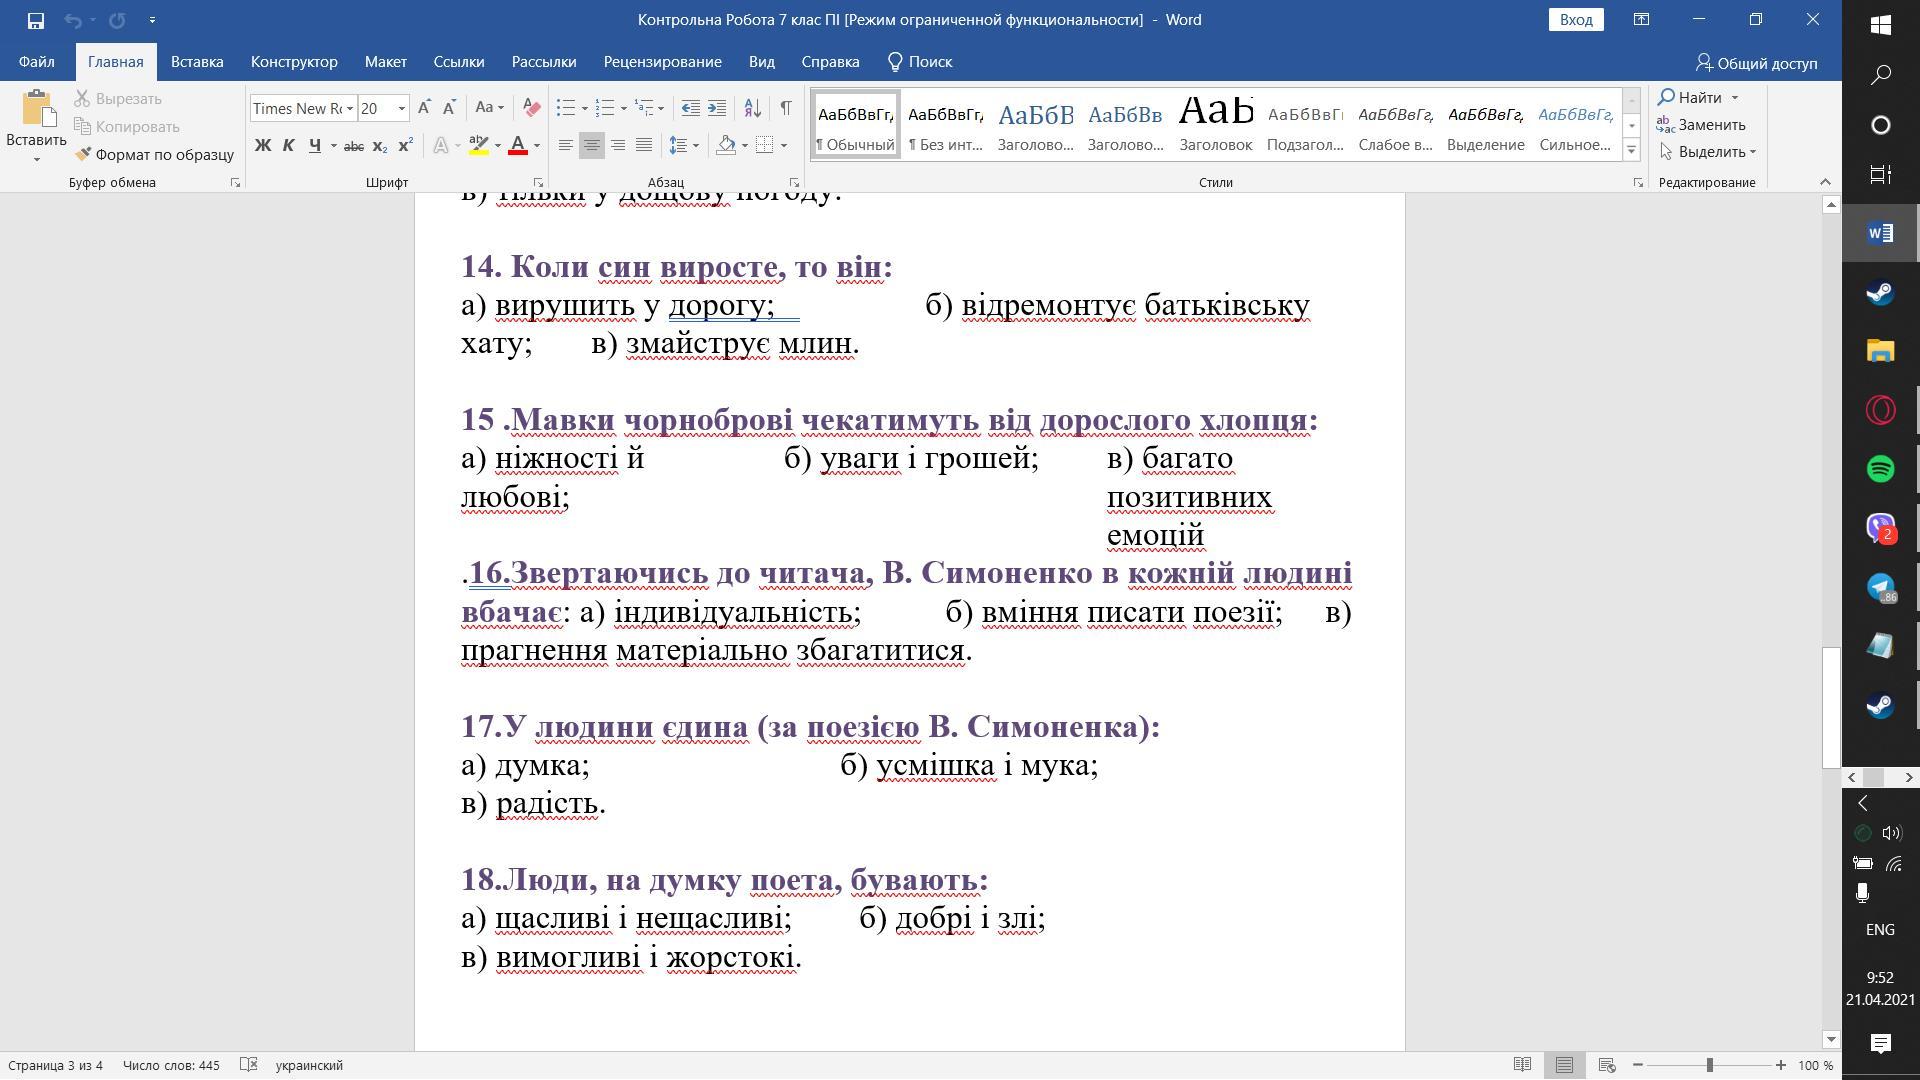Image resolution: width=1920 pixels, height=1080 pixels.
Task: Open Telegram from the taskbar
Action: [1880, 587]
